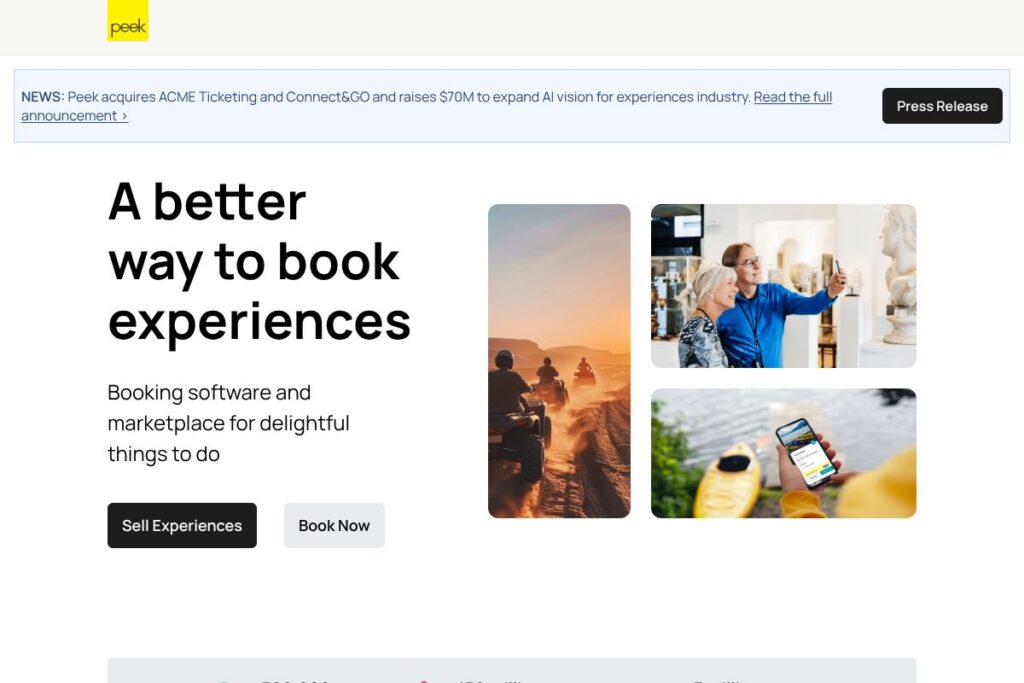Viewport: 1024px width, 683px height.
Task: Click the bold NEWS label in banner
Action: click(43, 97)
